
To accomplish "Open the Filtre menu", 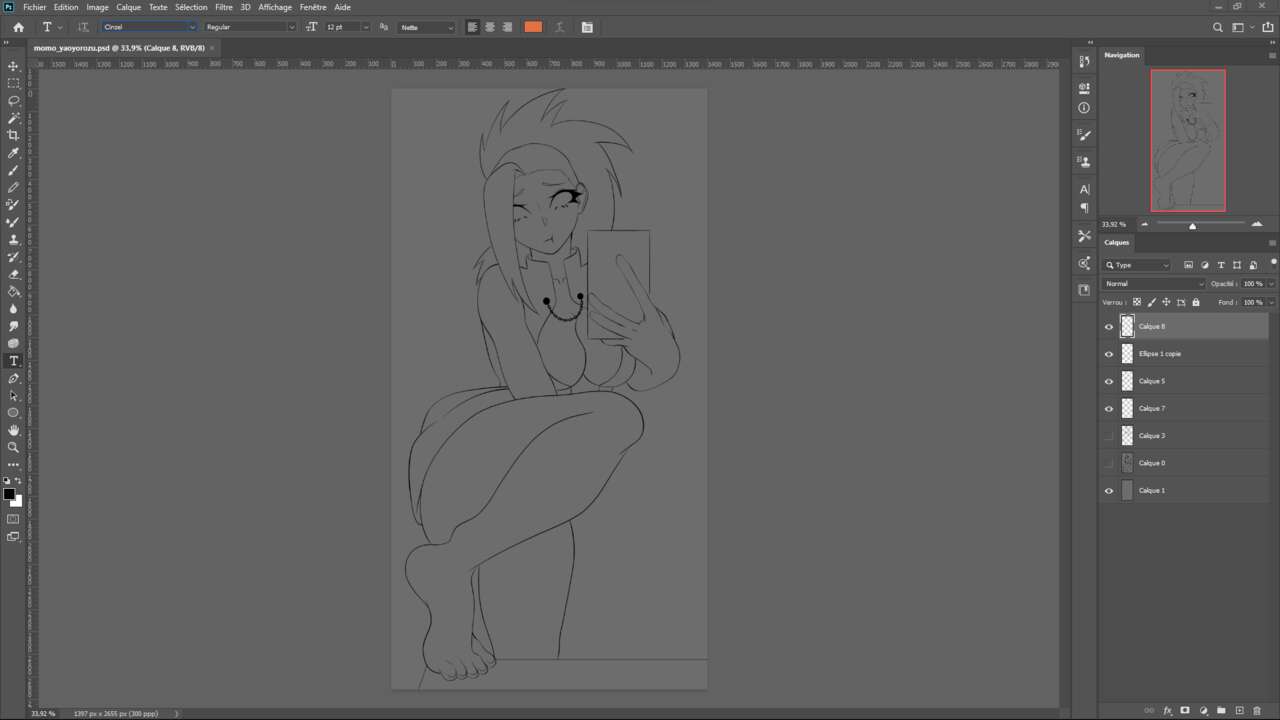I will (223, 7).
